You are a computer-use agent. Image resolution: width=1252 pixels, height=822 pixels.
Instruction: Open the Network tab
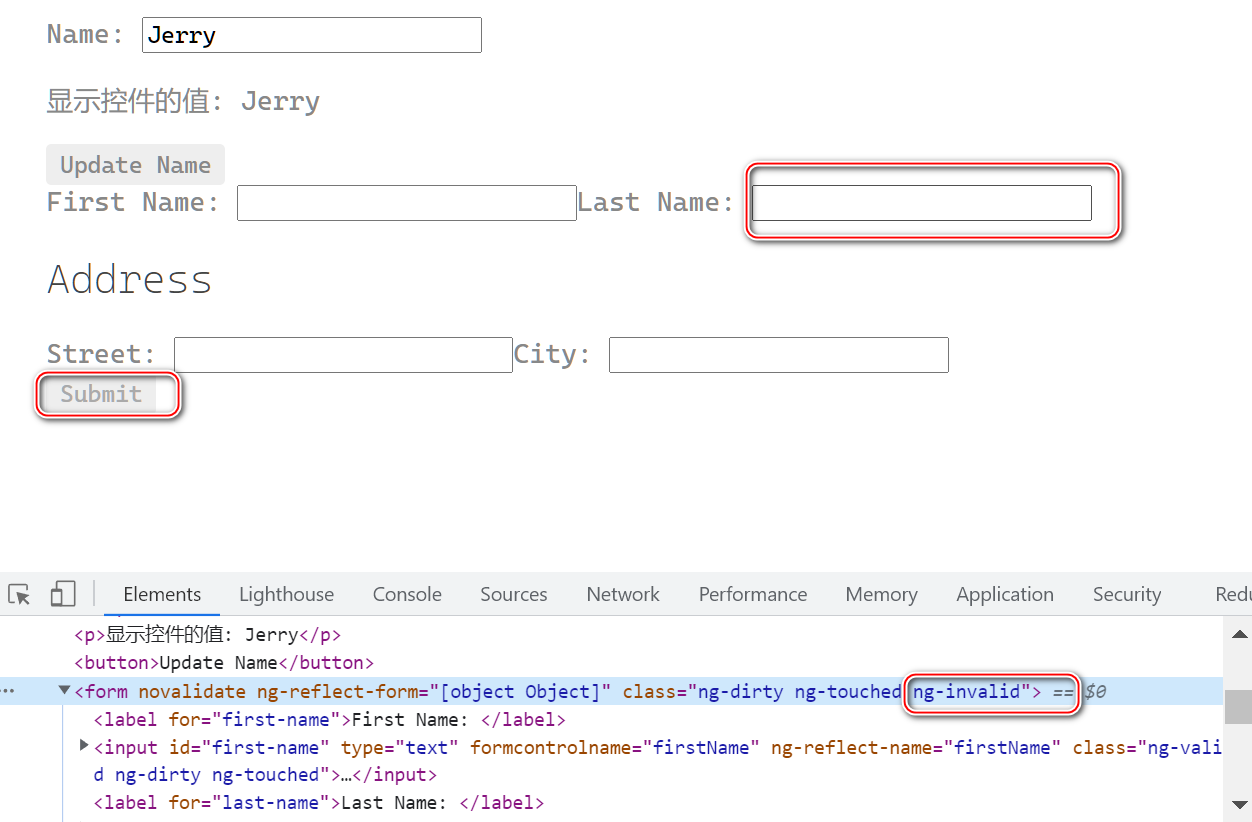click(623, 594)
